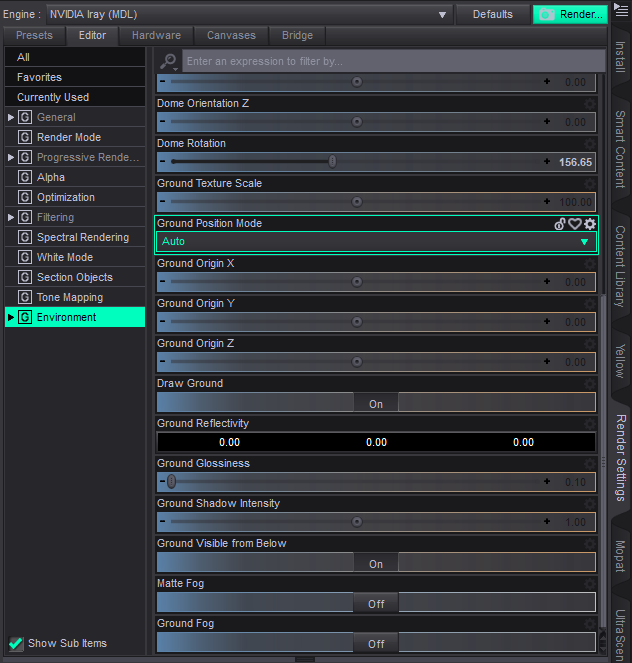Expand the Progressive Rendering category arrow
The height and width of the screenshot is (663, 632).
11,157
